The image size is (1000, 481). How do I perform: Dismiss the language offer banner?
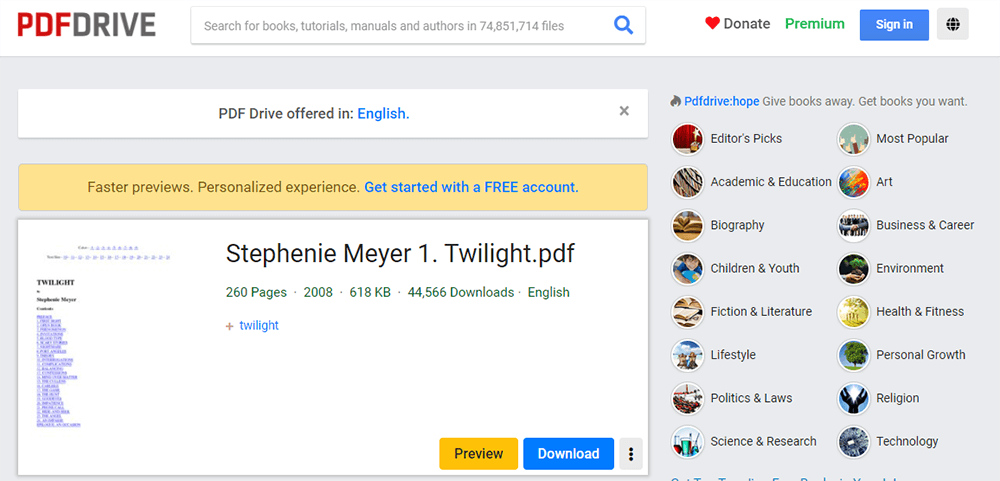[x=624, y=111]
